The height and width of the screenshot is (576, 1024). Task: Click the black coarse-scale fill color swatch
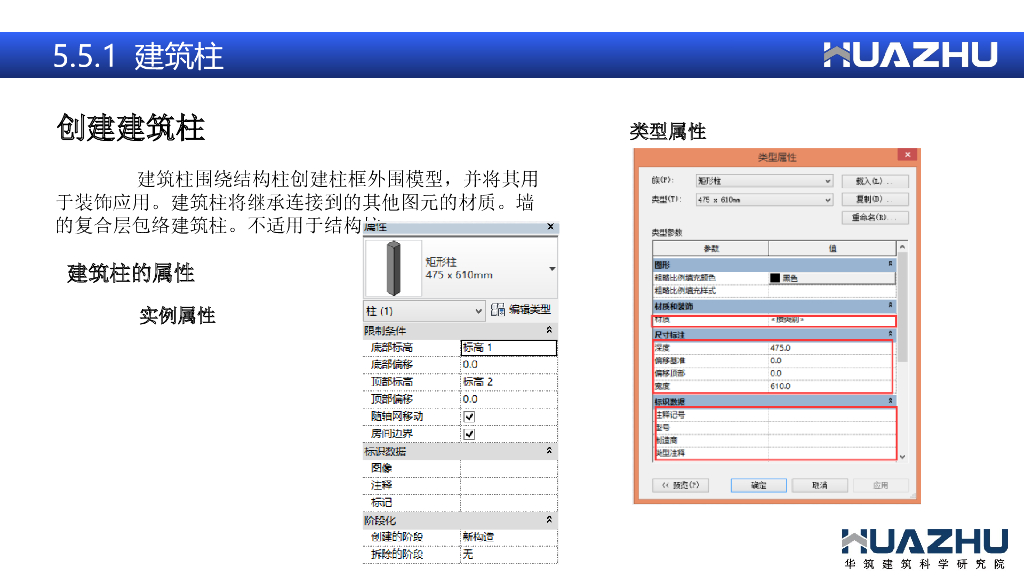point(775,277)
